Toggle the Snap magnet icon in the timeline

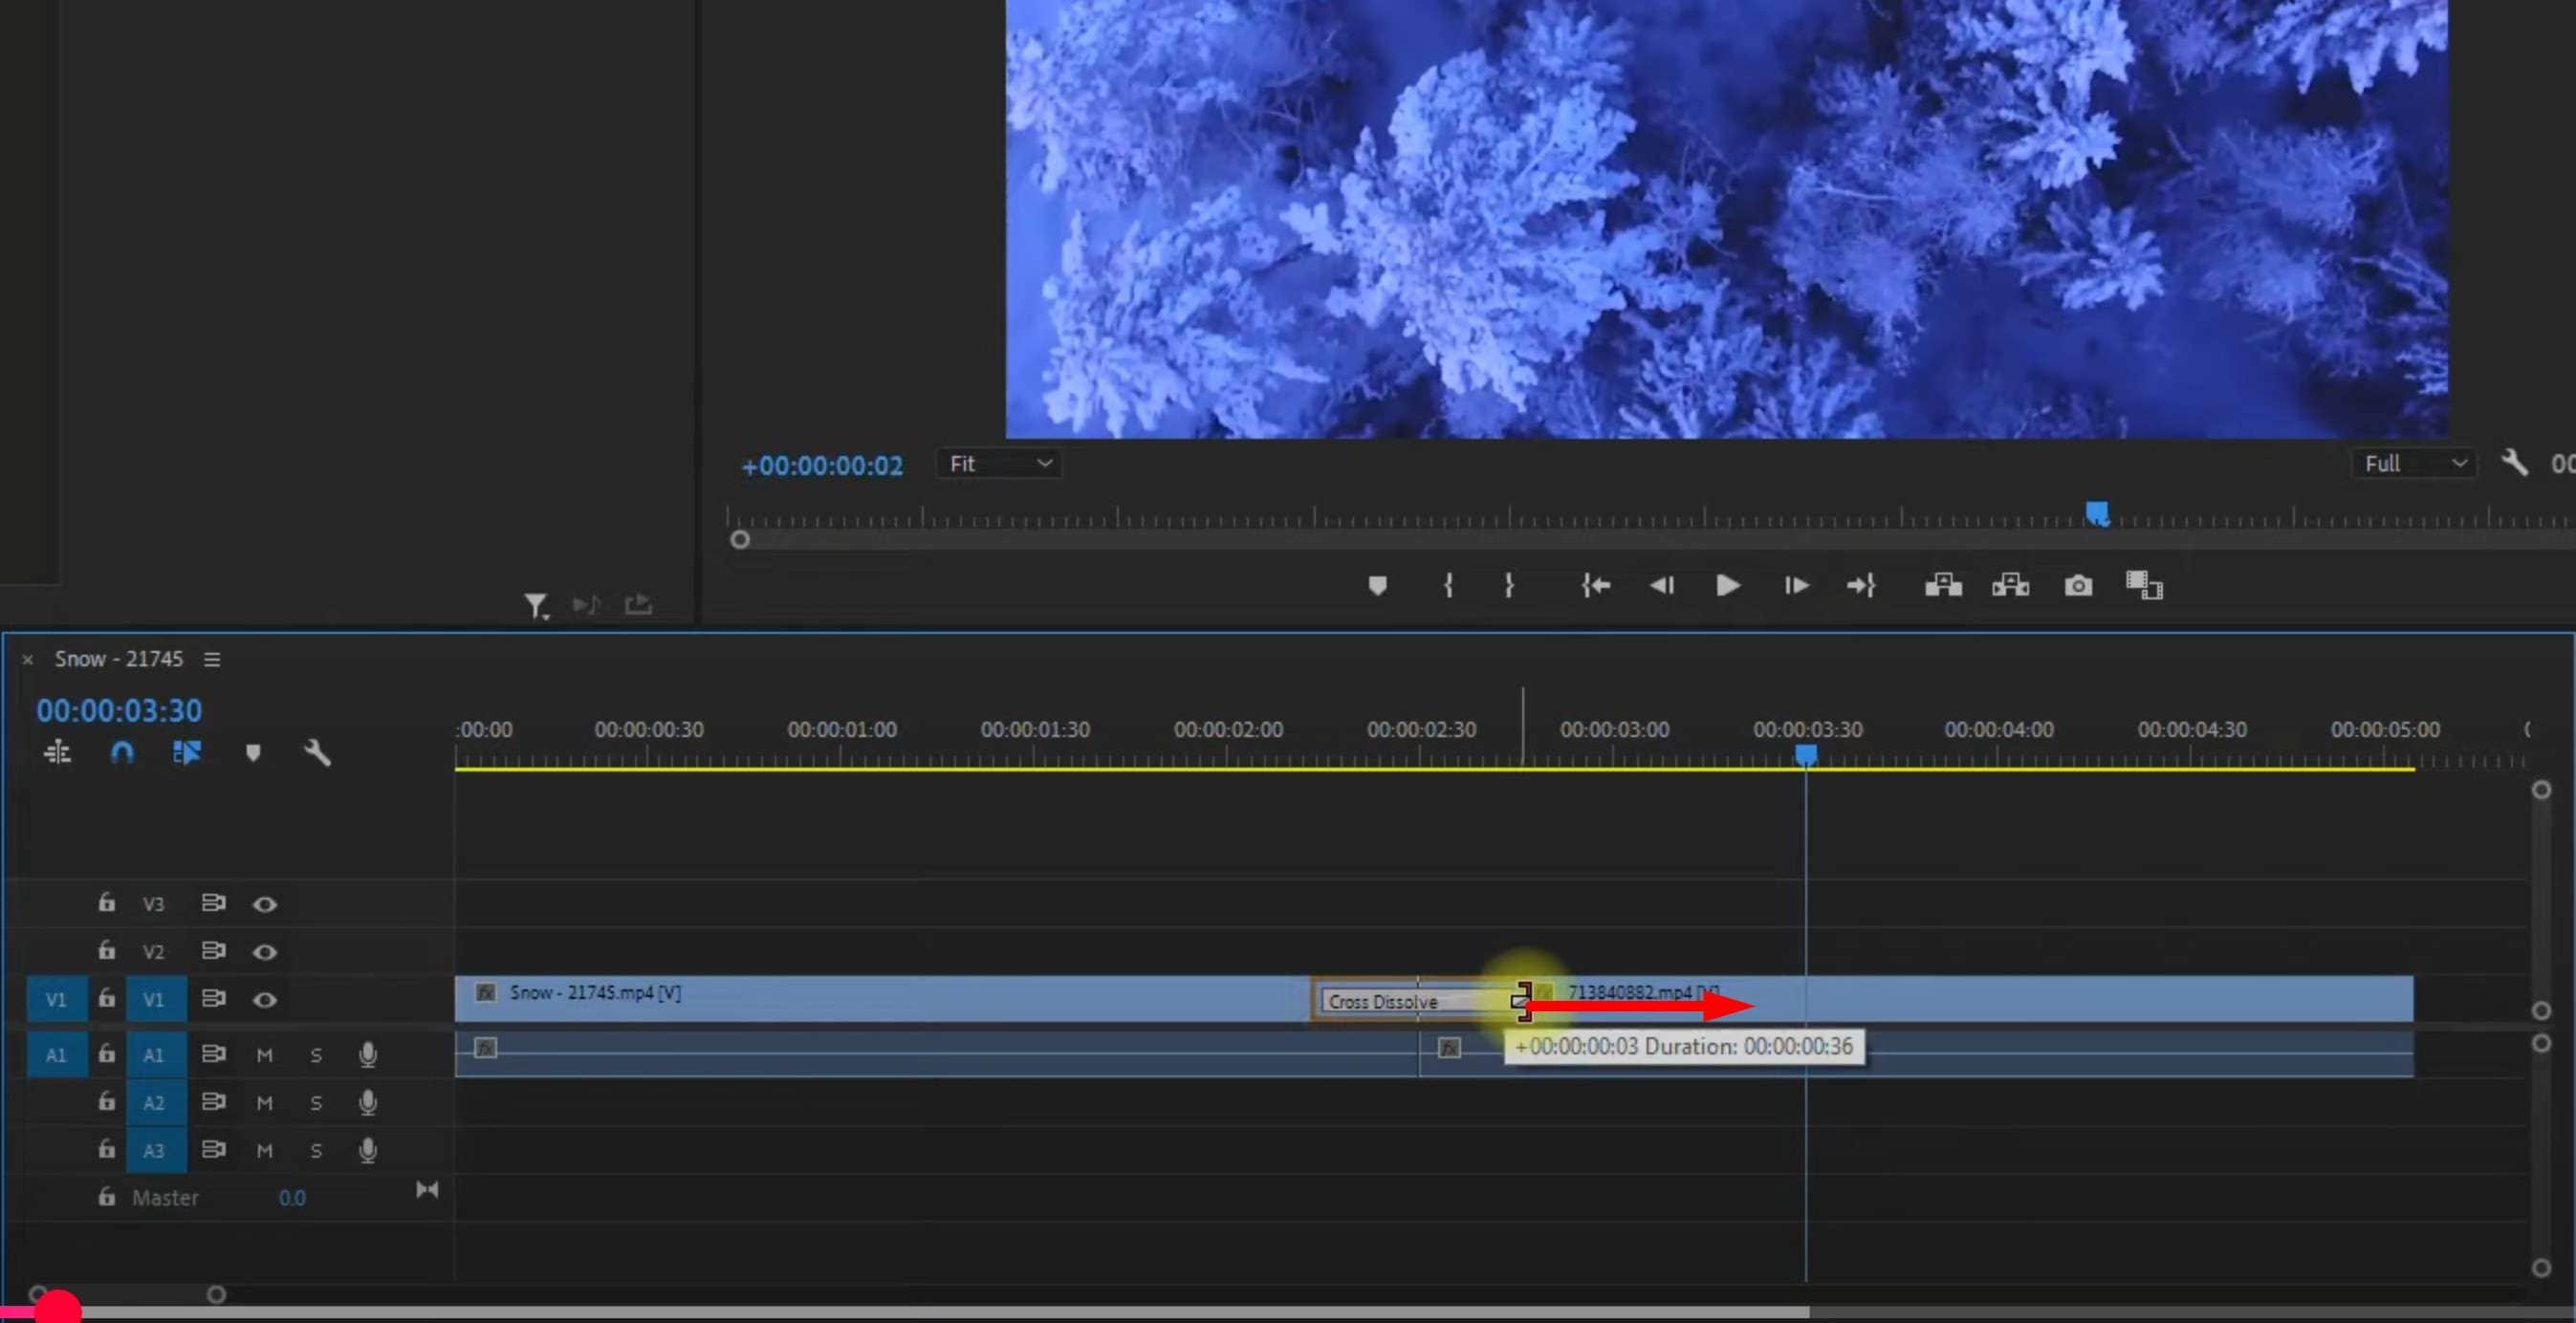pos(122,753)
